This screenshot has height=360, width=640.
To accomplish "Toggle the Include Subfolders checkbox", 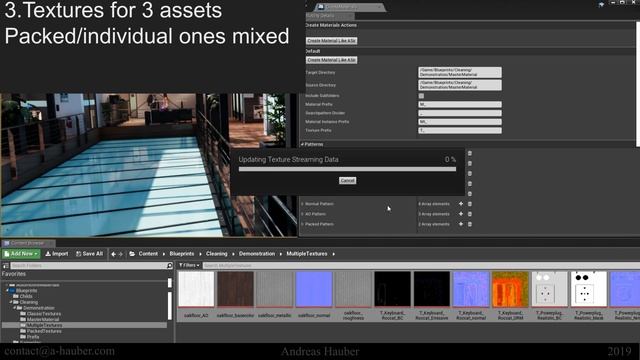I will (x=421, y=96).
